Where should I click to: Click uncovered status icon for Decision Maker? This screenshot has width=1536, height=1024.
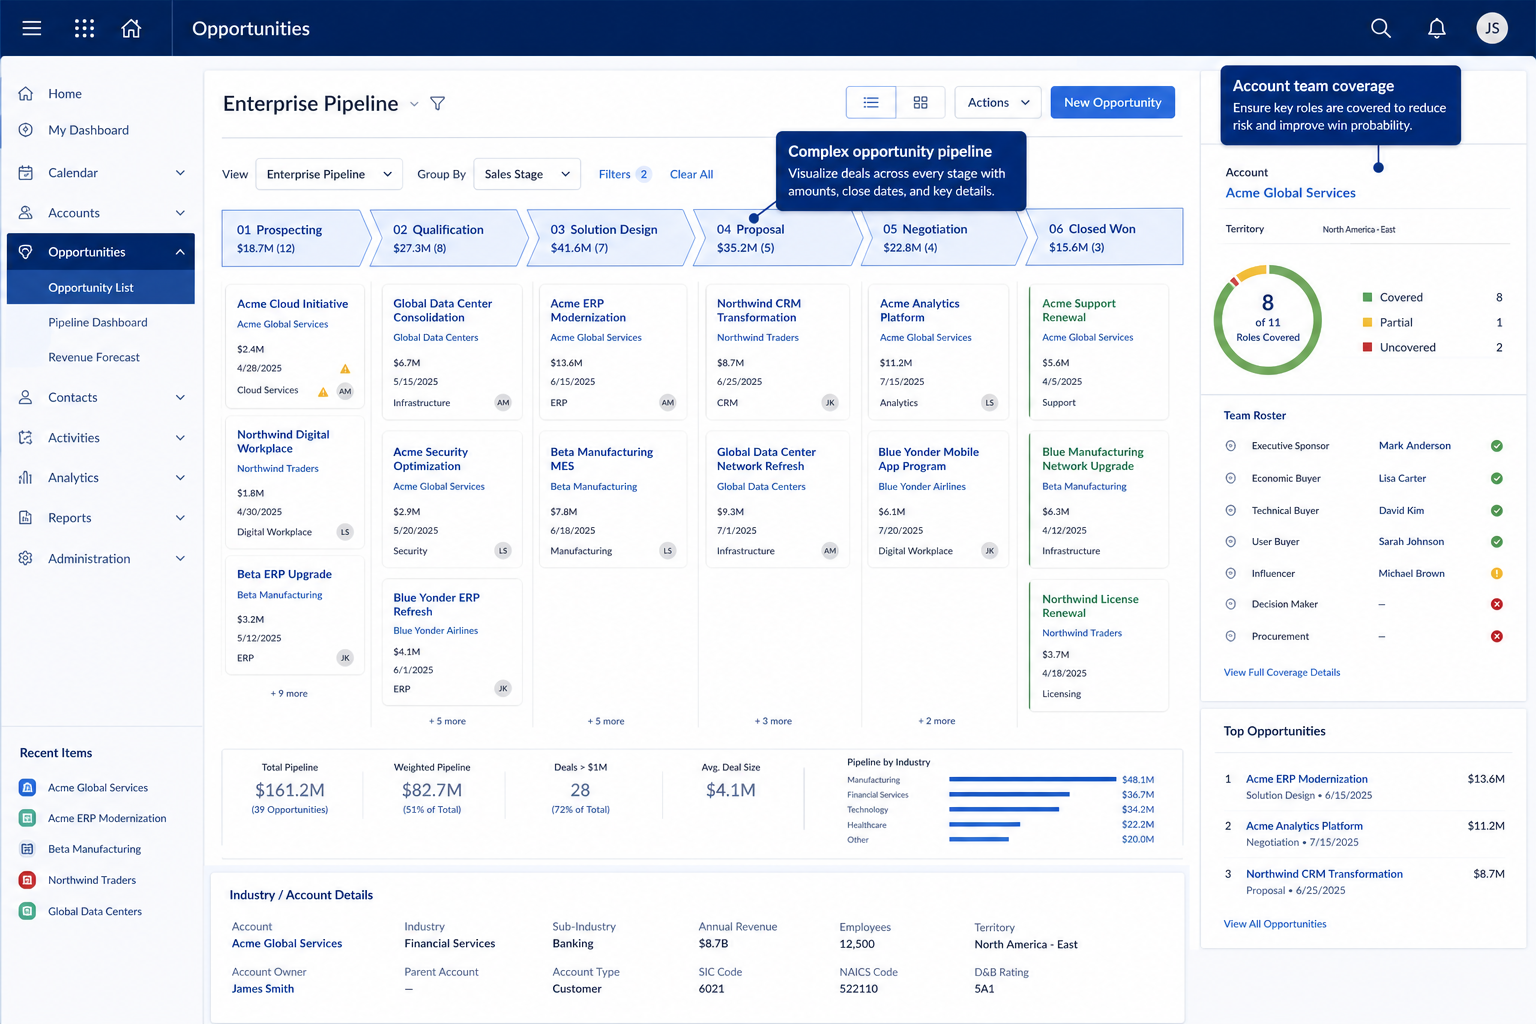[x=1497, y=604]
